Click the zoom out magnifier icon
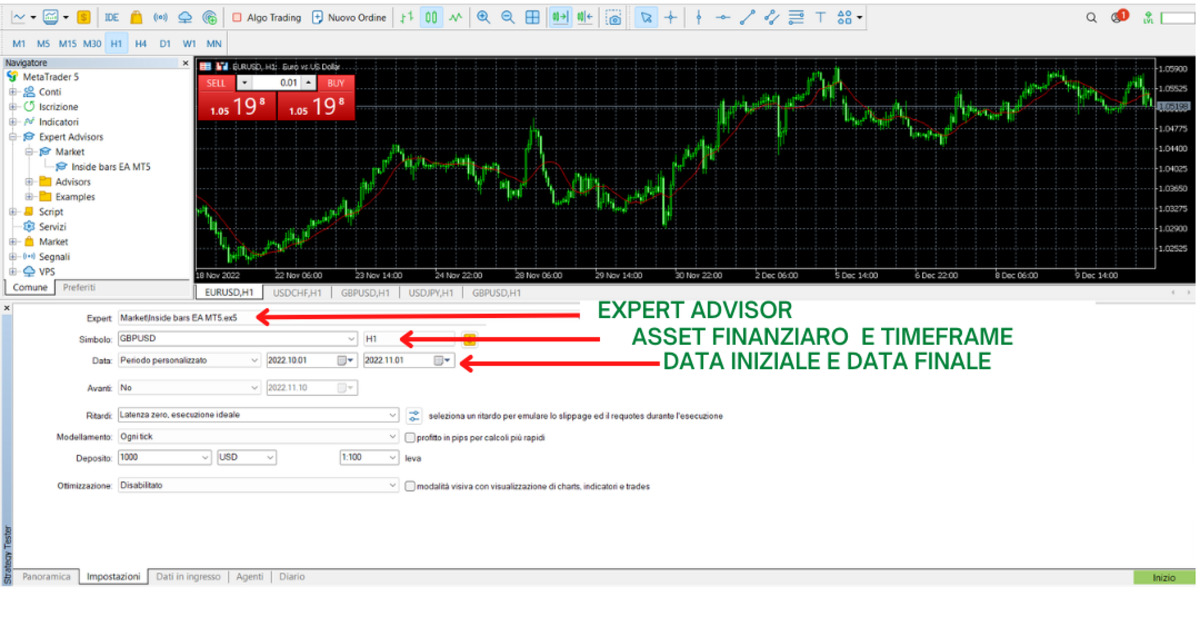Screen dimensions: 1200x630 pos(508,17)
